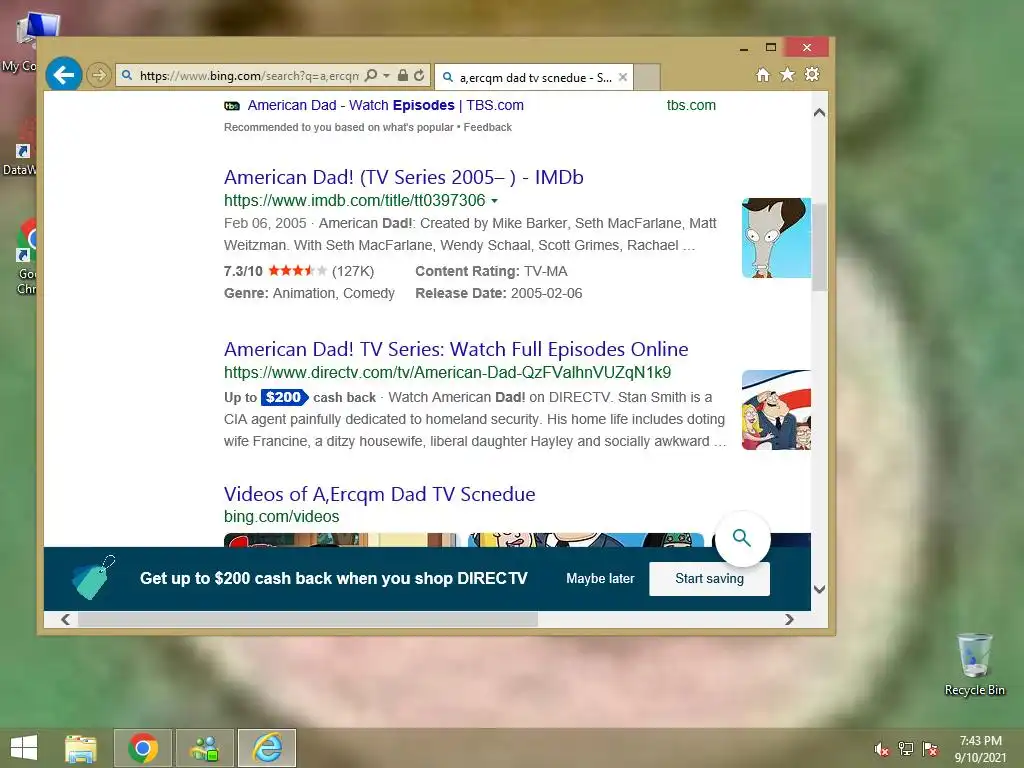This screenshot has width=1024, height=768.
Task: Click the imdb.com URL under result
Action: point(355,200)
